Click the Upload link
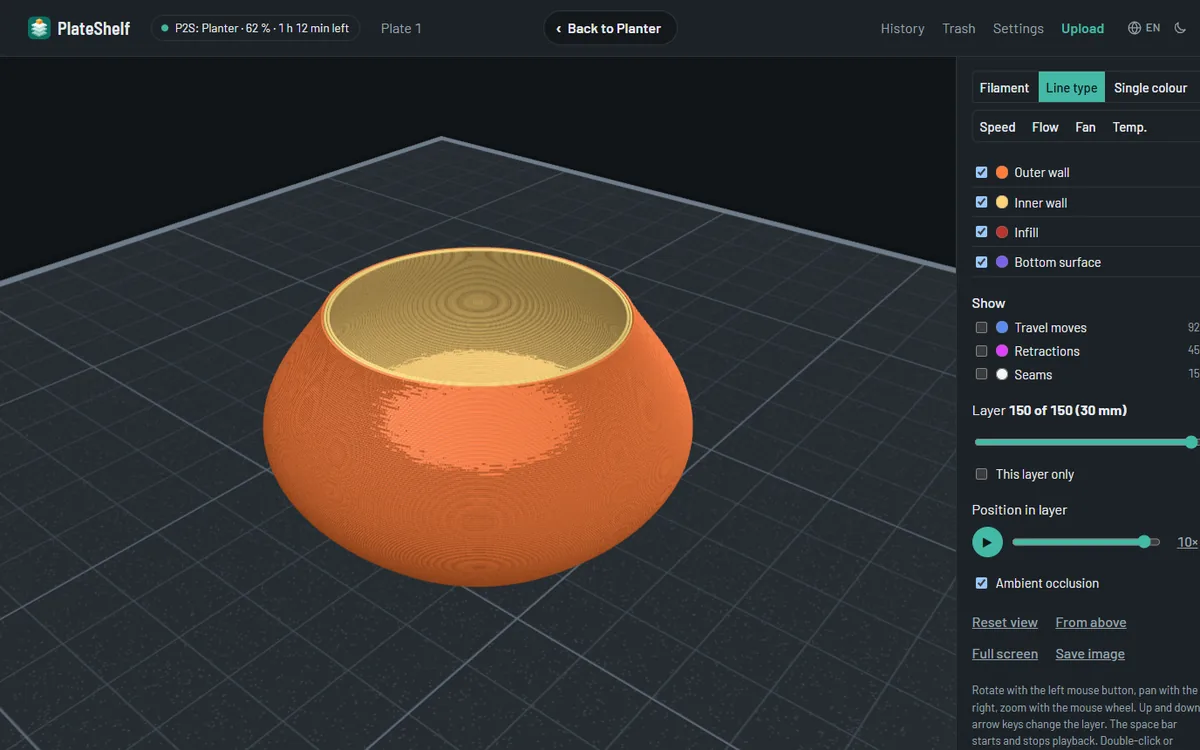 [1083, 28]
